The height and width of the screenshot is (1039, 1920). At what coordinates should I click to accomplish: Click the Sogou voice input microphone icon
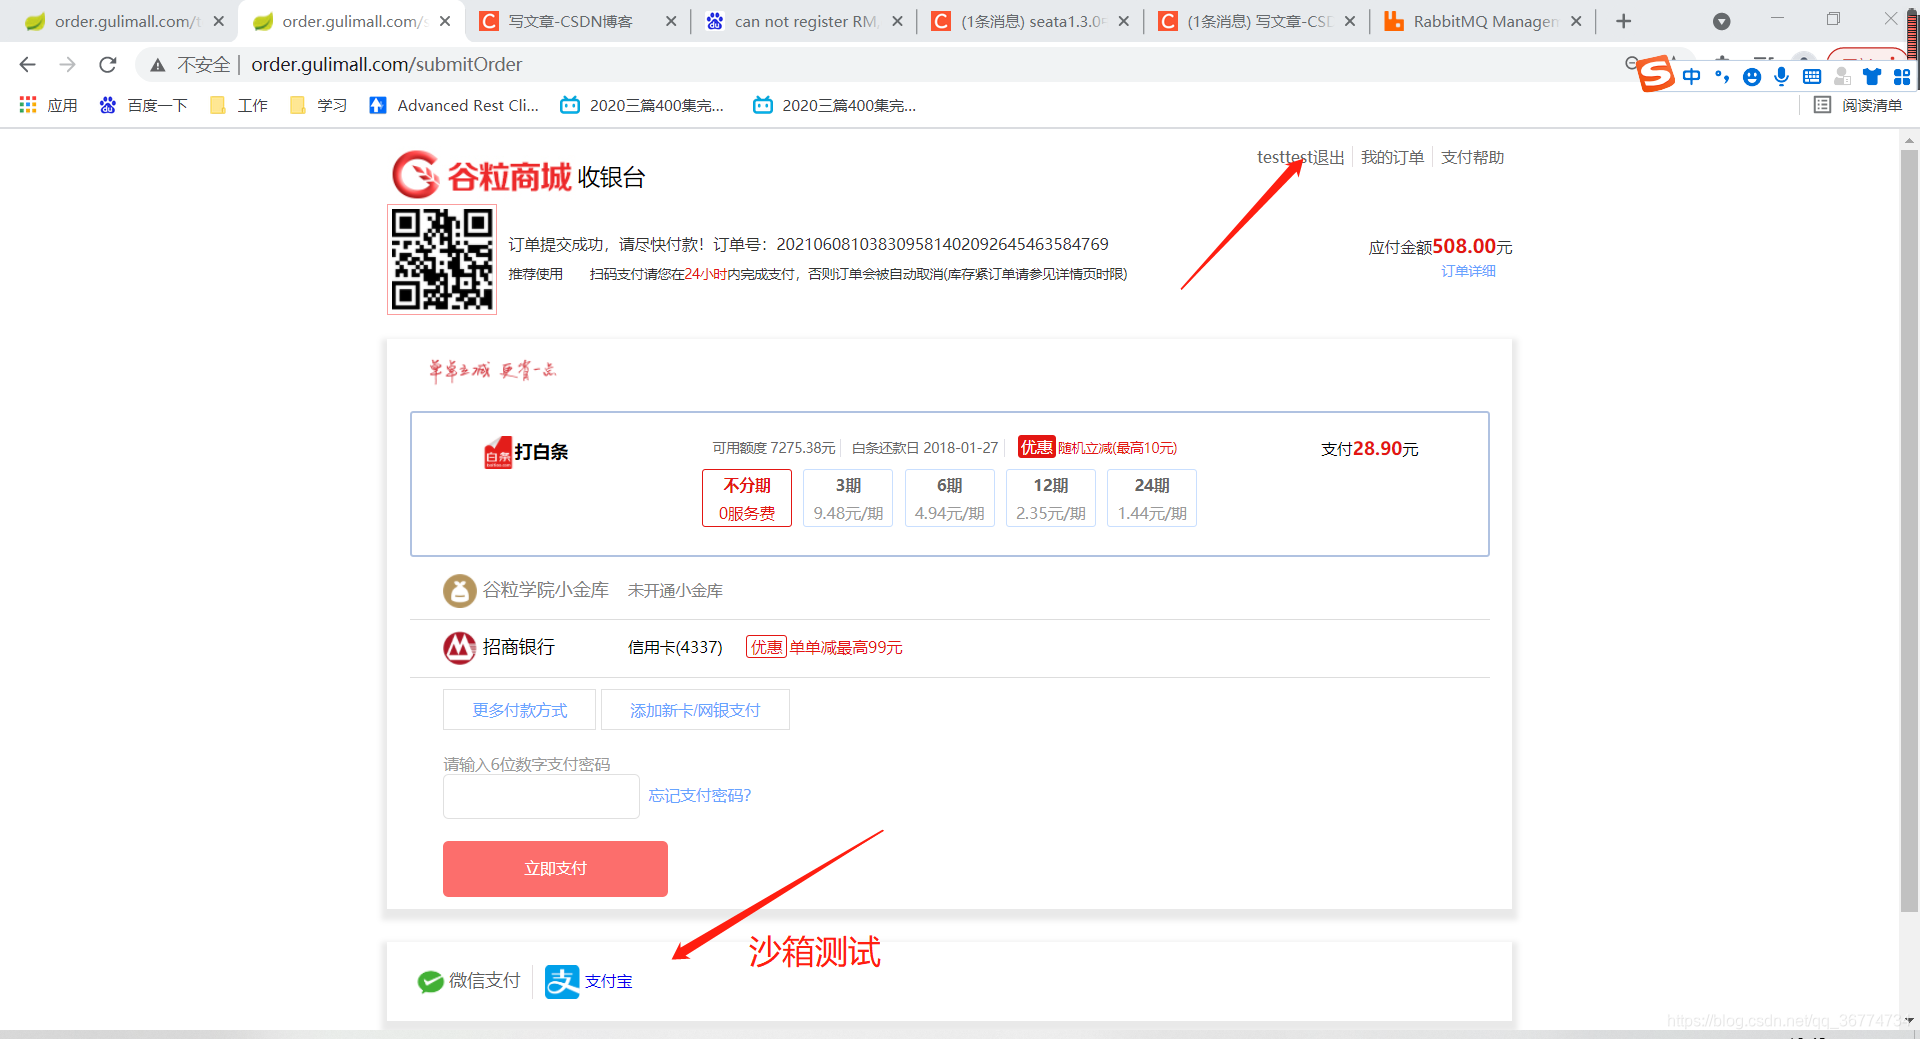pyautogui.click(x=1781, y=77)
